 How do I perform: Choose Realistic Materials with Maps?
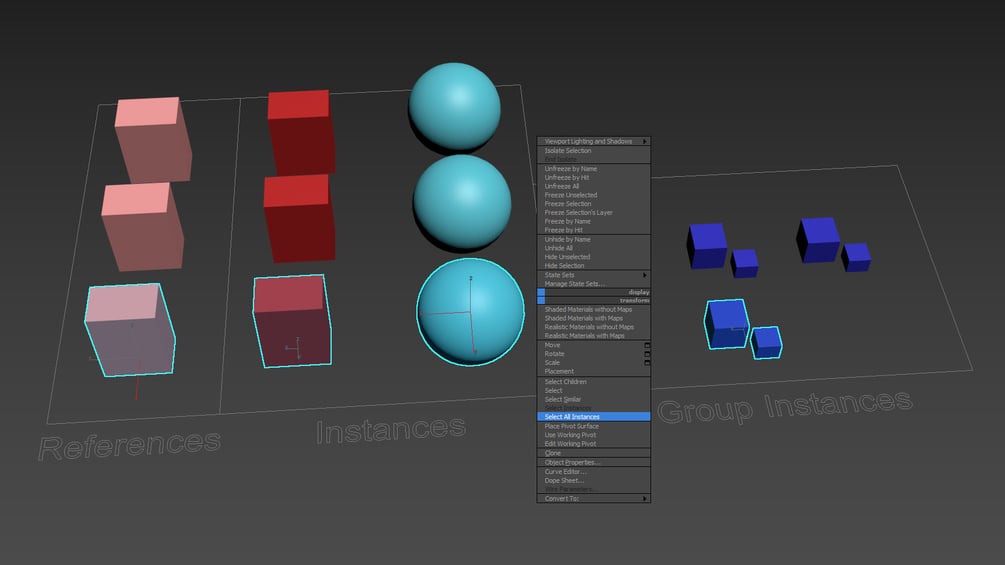click(584, 336)
